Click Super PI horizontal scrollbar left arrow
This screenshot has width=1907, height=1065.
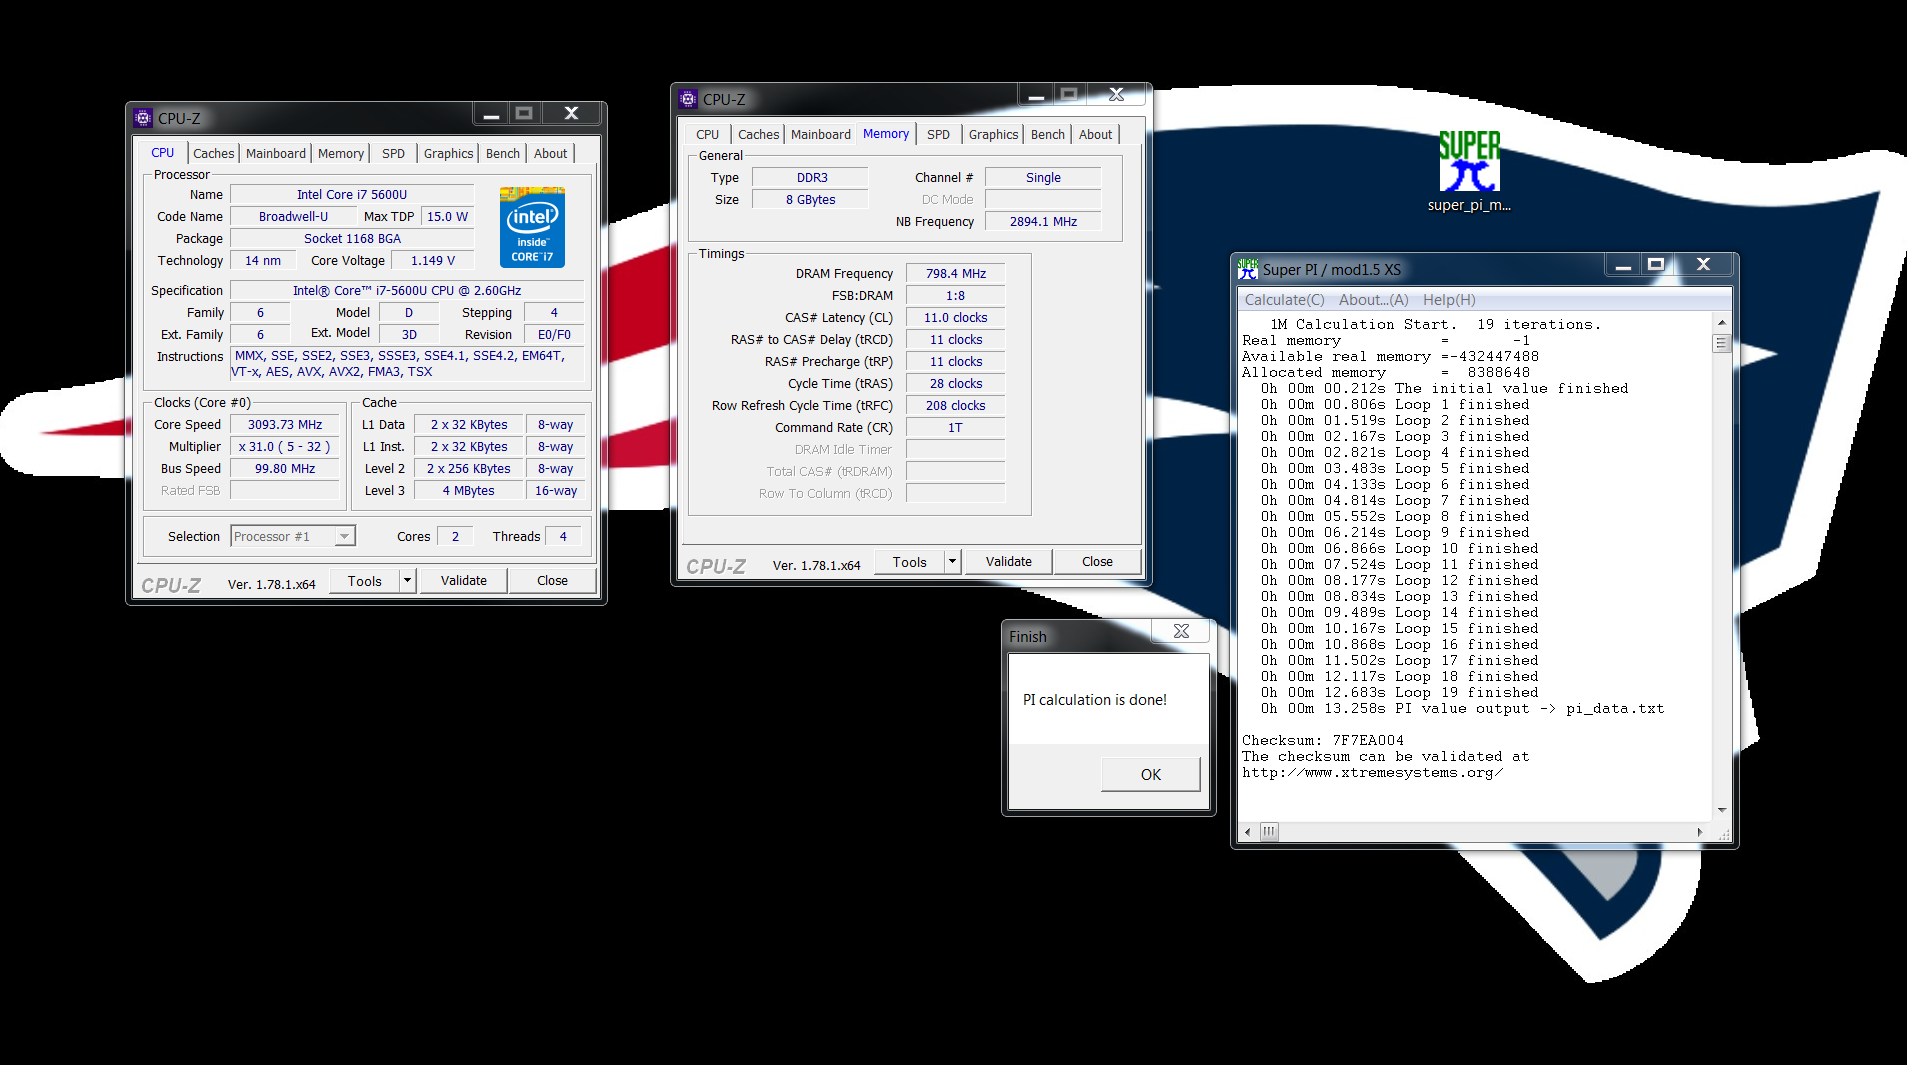1247,831
